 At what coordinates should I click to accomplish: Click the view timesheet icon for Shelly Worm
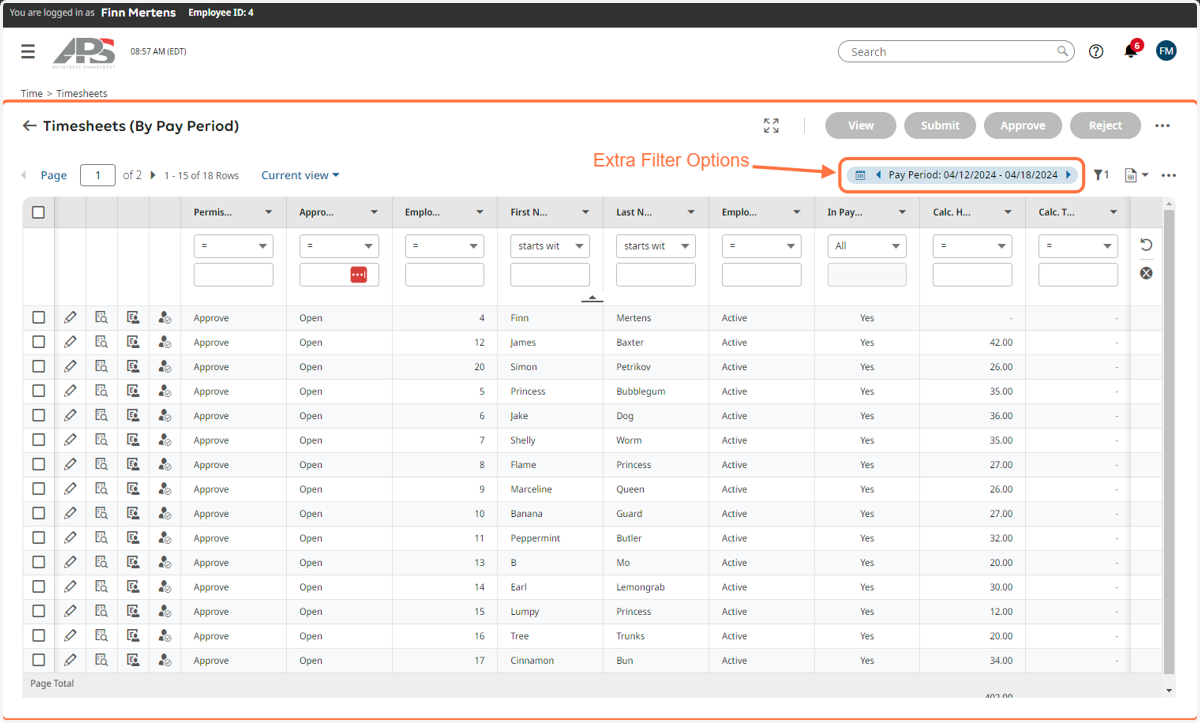(x=101, y=440)
